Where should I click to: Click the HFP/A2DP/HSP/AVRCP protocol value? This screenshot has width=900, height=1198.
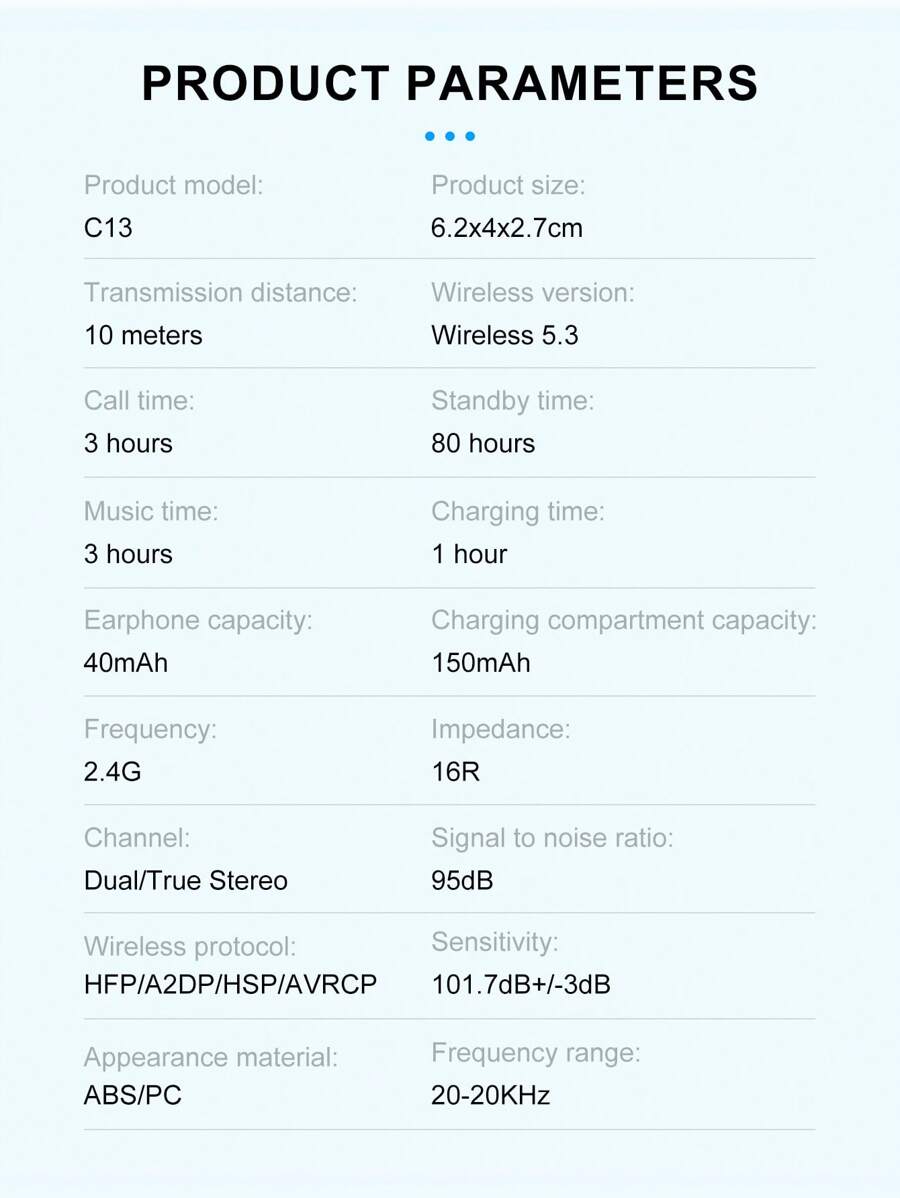click(231, 985)
